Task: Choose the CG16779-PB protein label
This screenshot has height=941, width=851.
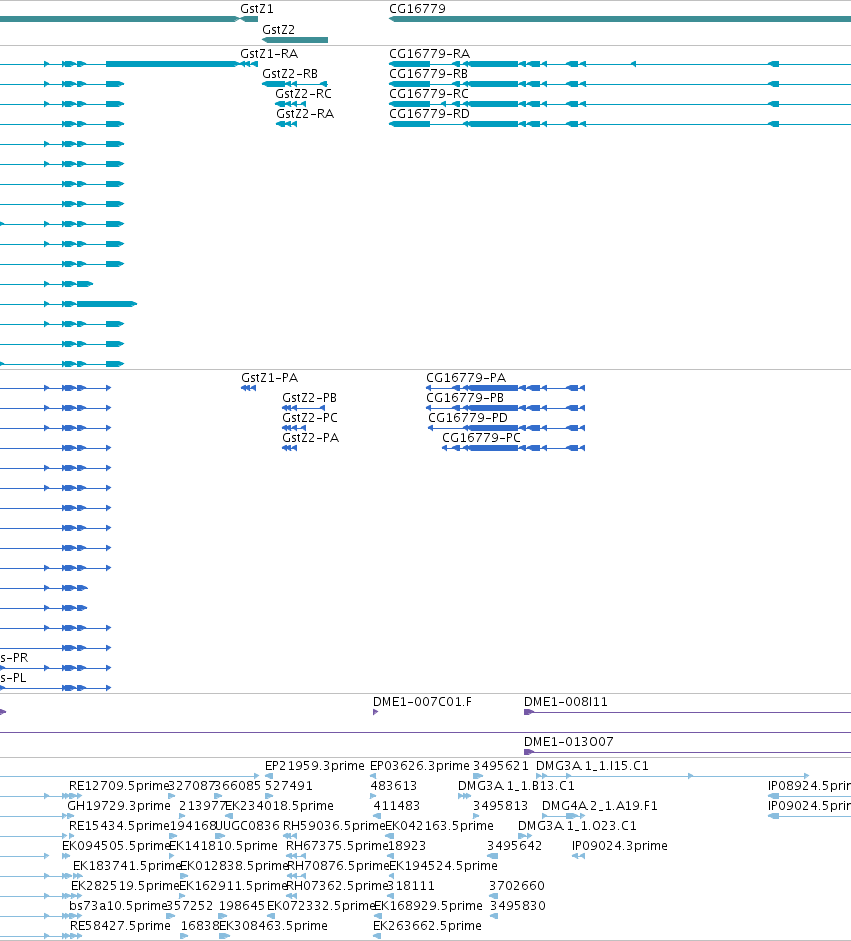Action: [x=465, y=397]
